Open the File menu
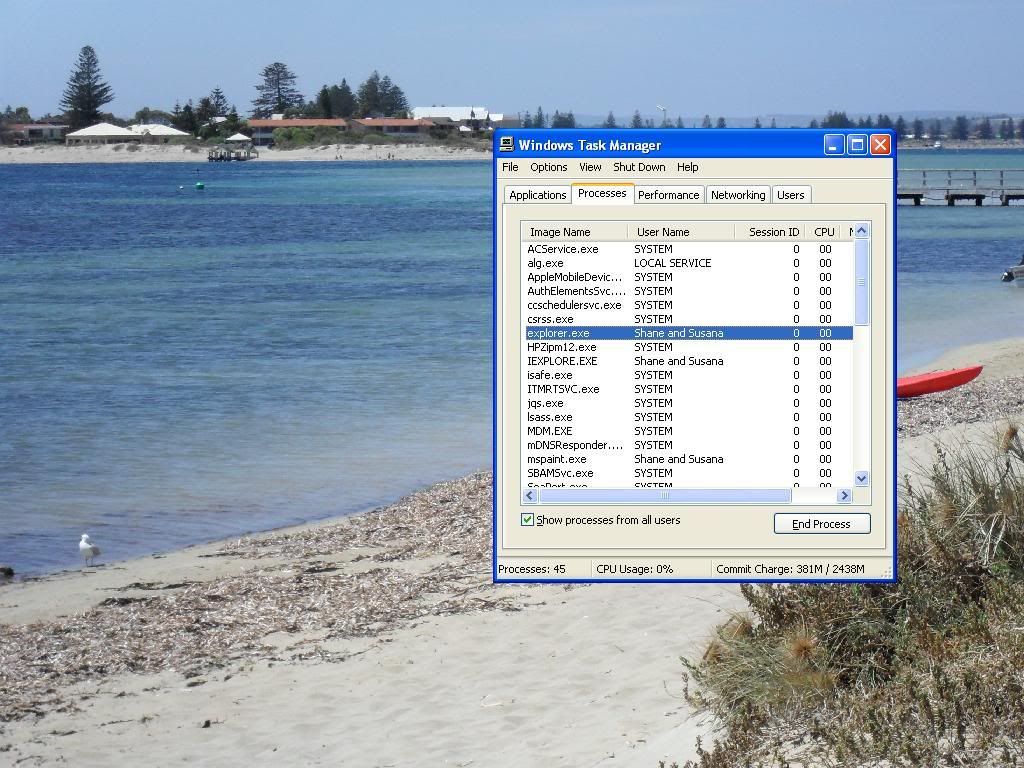This screenshot has height=768, width=1024. click(x=510, y=167)
